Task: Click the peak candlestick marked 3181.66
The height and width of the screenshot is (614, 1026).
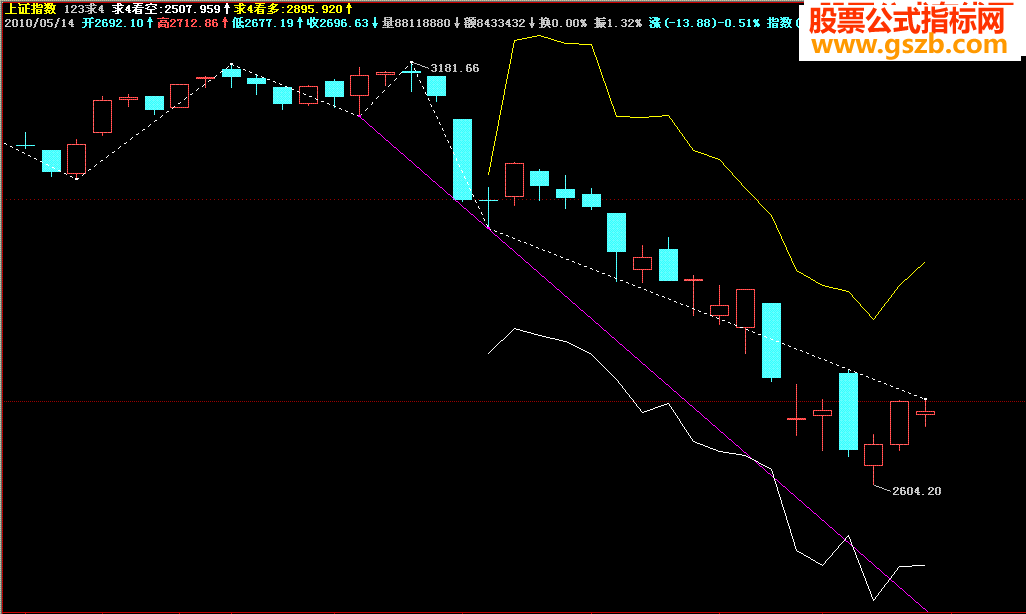Action: pos(411,72)
